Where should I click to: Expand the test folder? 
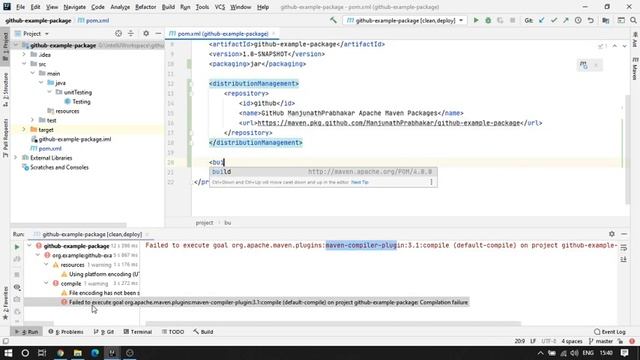tap(33, 120)
